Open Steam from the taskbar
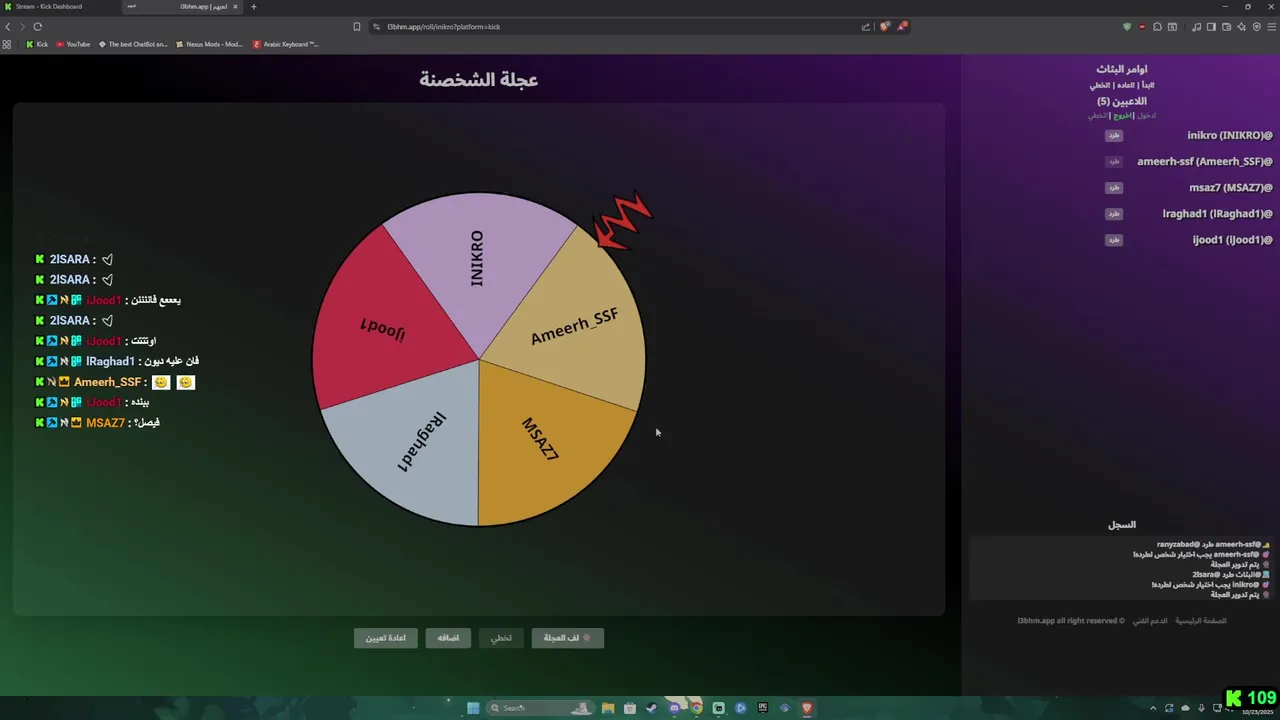The height and width of the screenshot is (720, 1280). (x=652, y=708)
